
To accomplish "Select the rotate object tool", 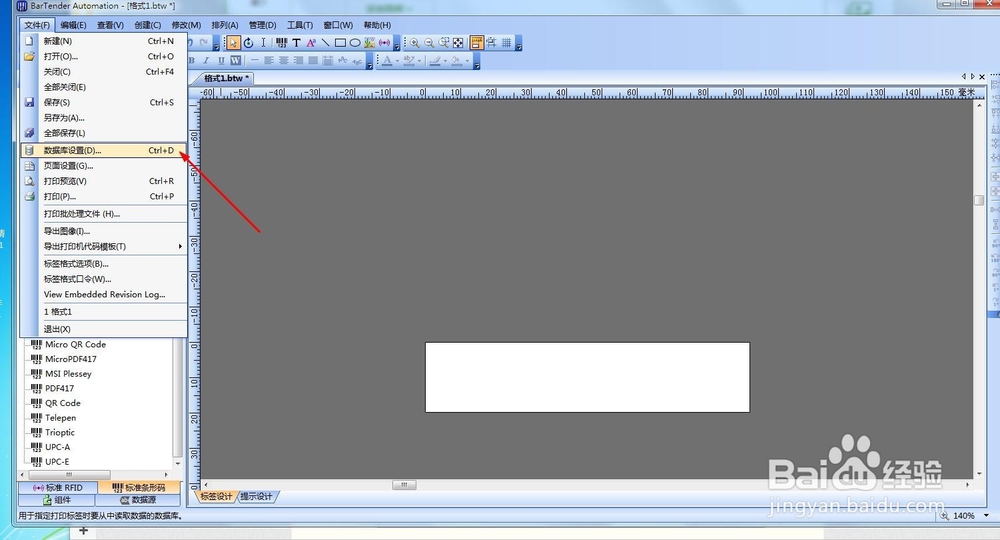I will tap(248, 43).
